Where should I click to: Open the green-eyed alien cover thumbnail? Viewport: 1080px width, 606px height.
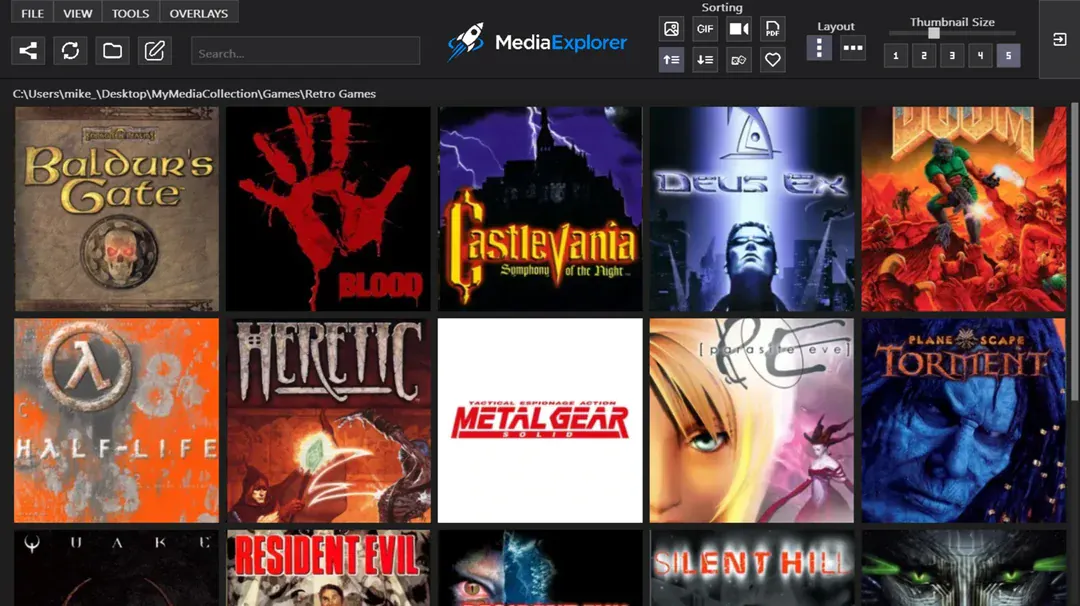click(x=964, y=568)
